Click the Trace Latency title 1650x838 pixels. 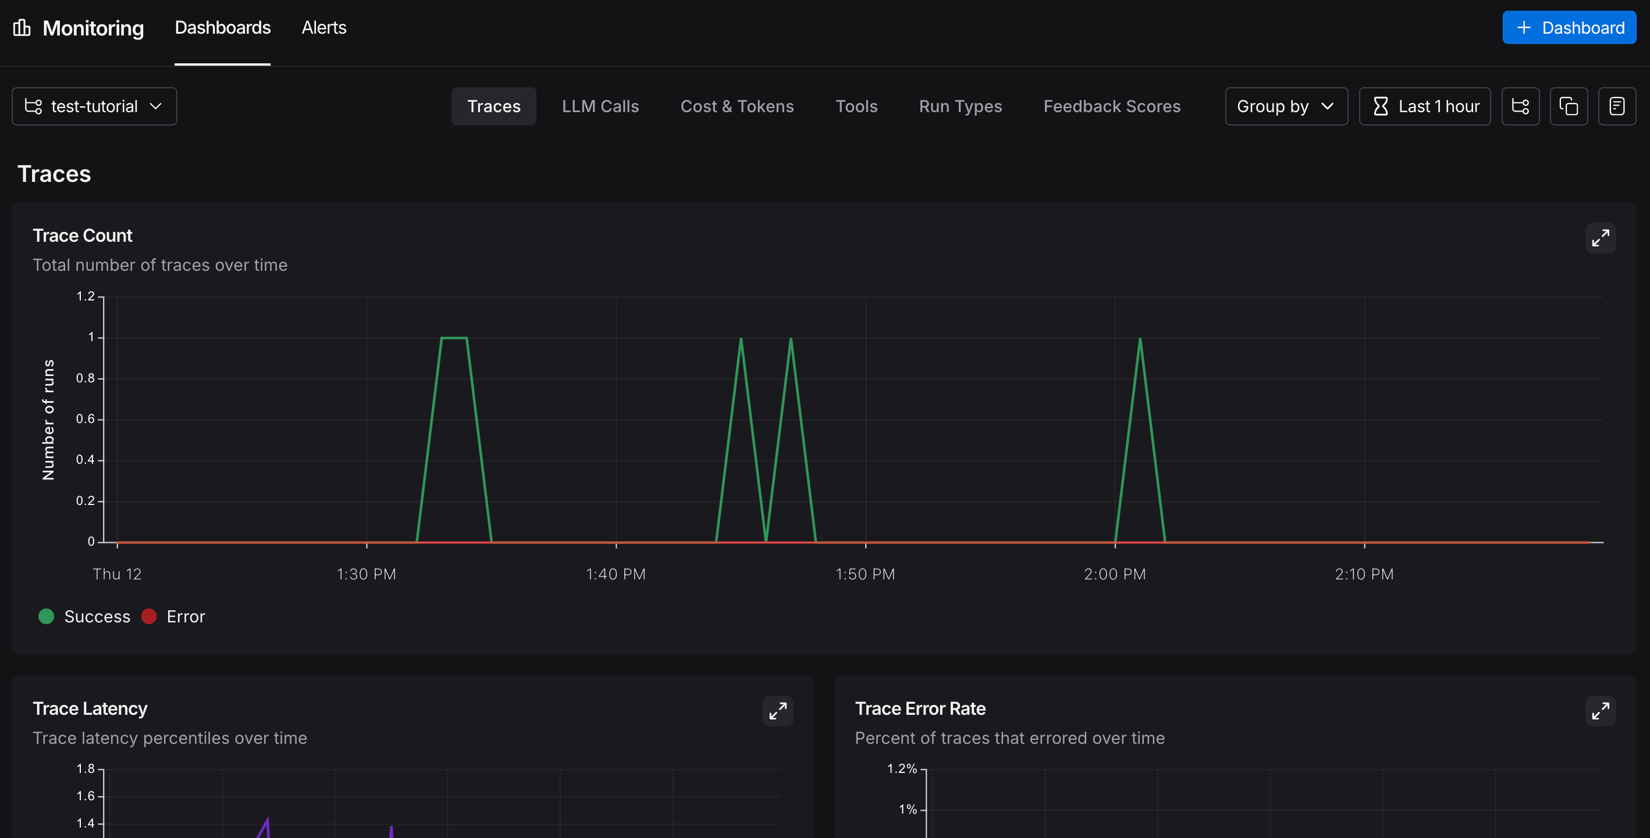(x=90, y=709)
